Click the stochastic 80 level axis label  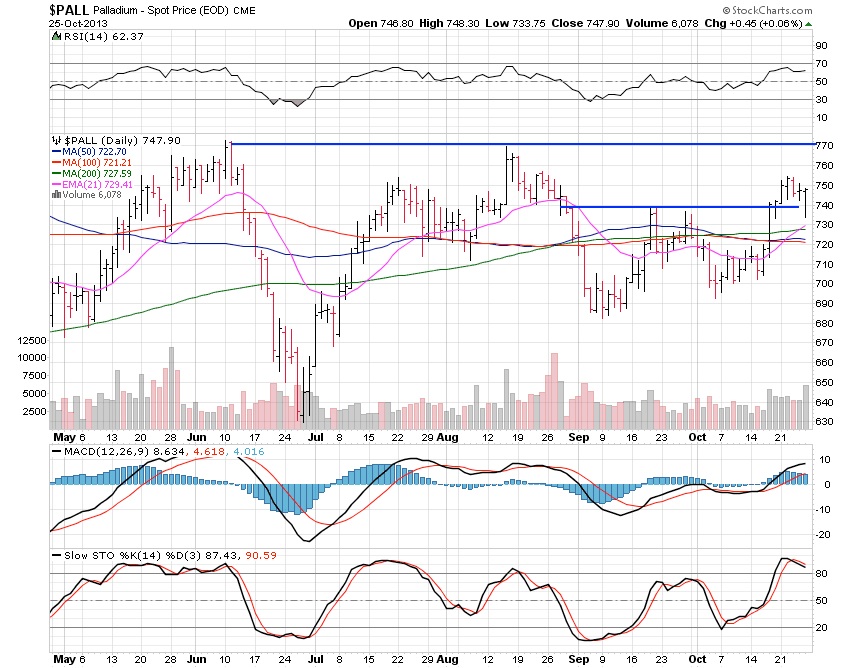coord(822,574)
